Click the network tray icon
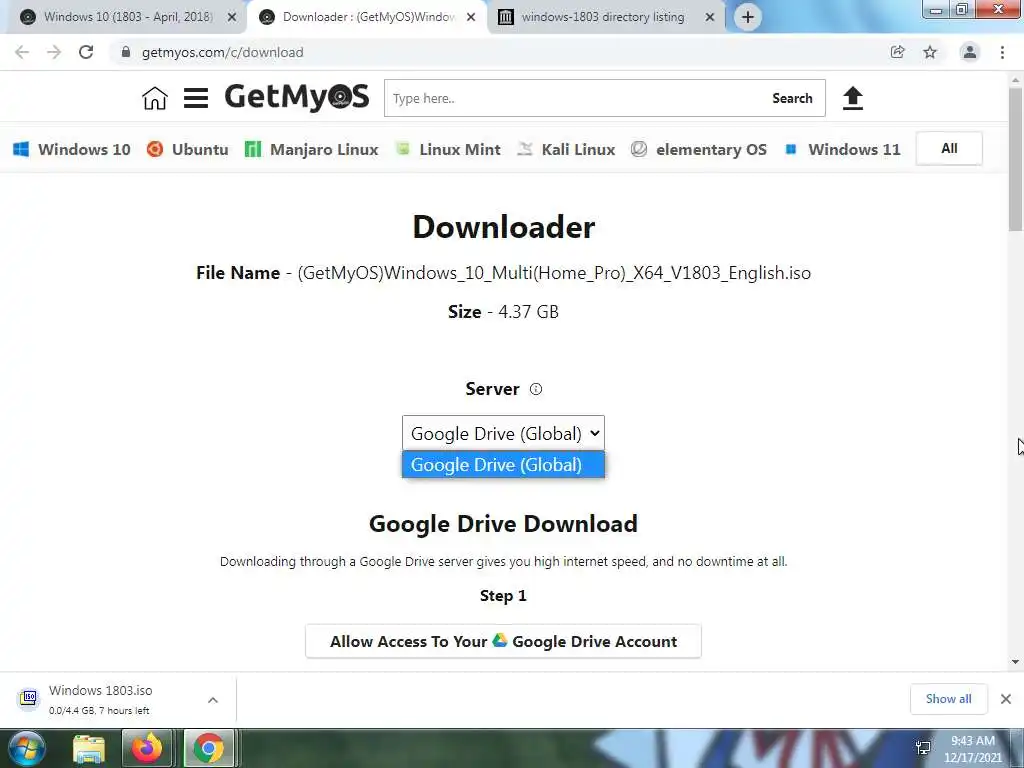 point(923,748)
